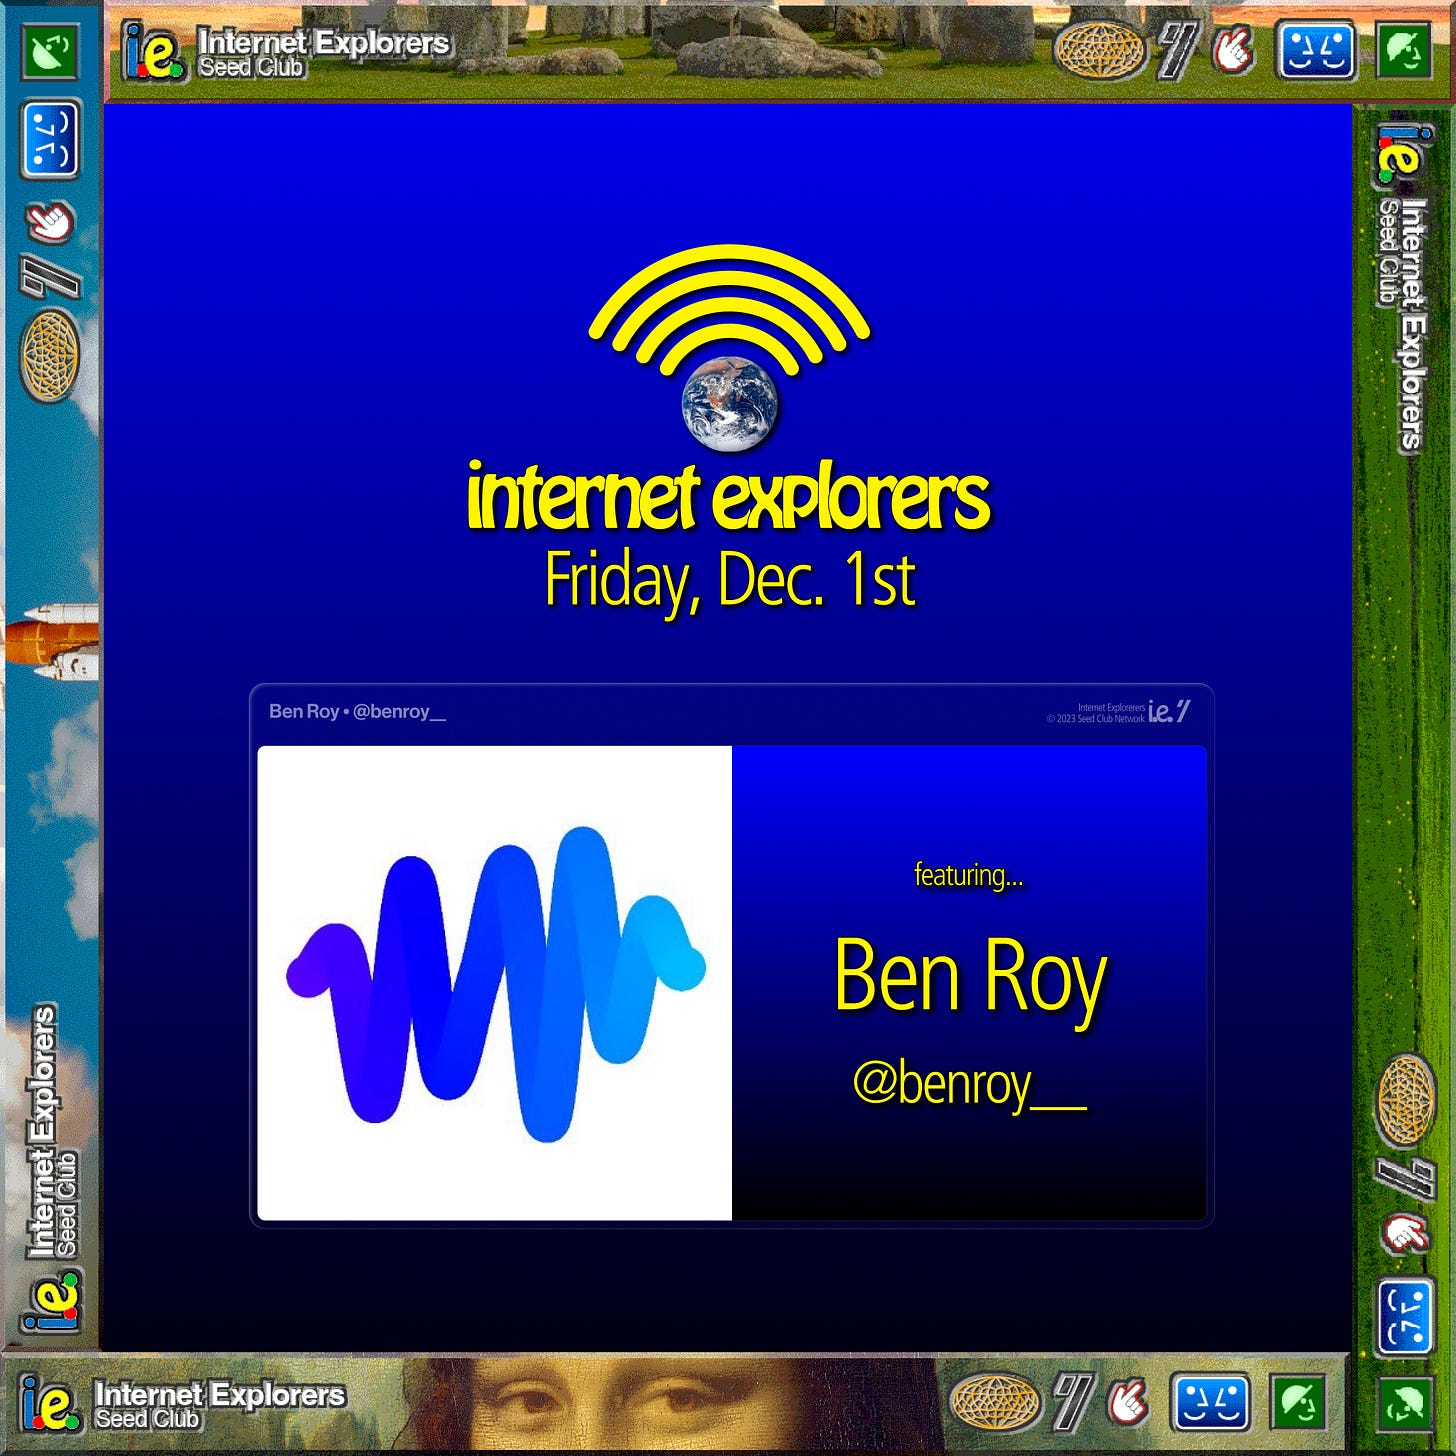Click 'Ben Roy • @benroy__' in the card header
Image resolution: width=1456 pixels, height=1456 pixels.
(357, 711)
